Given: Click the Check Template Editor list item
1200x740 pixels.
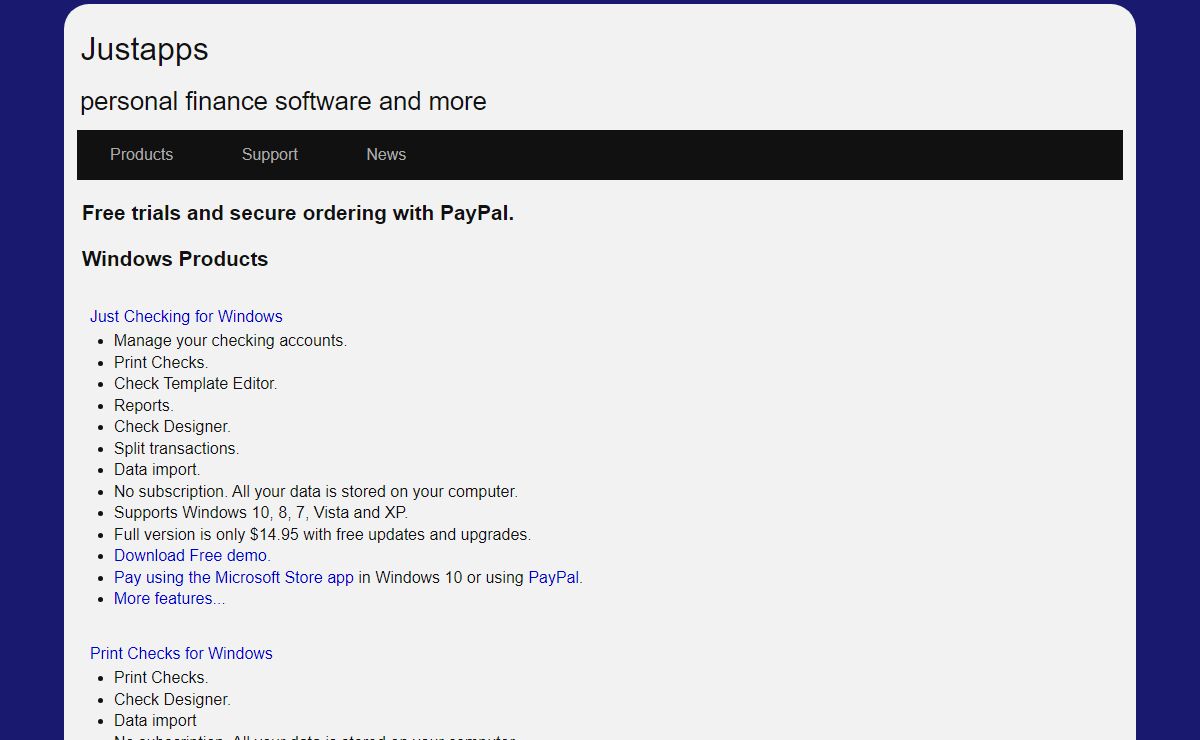Looking at the screenshot, I should (195, 383).
